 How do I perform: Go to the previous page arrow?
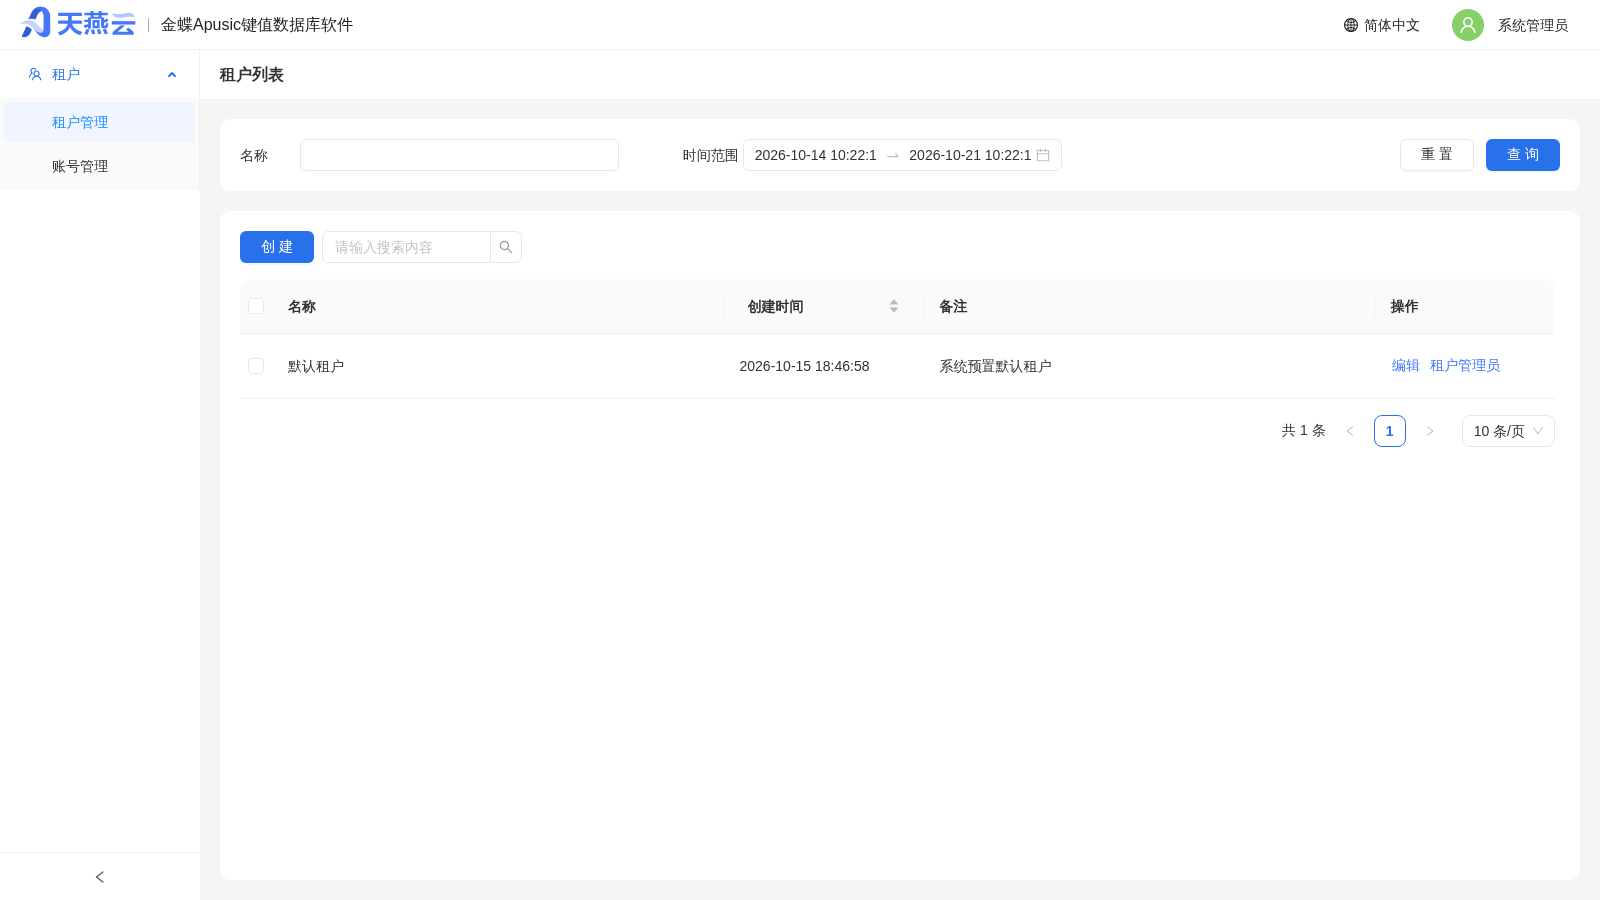click(x=1350, y=431)
